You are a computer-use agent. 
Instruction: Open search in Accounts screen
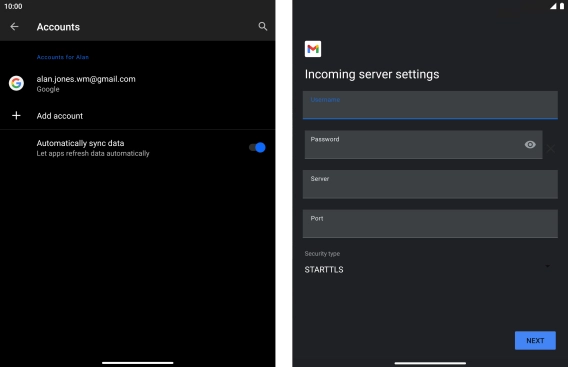263,26
